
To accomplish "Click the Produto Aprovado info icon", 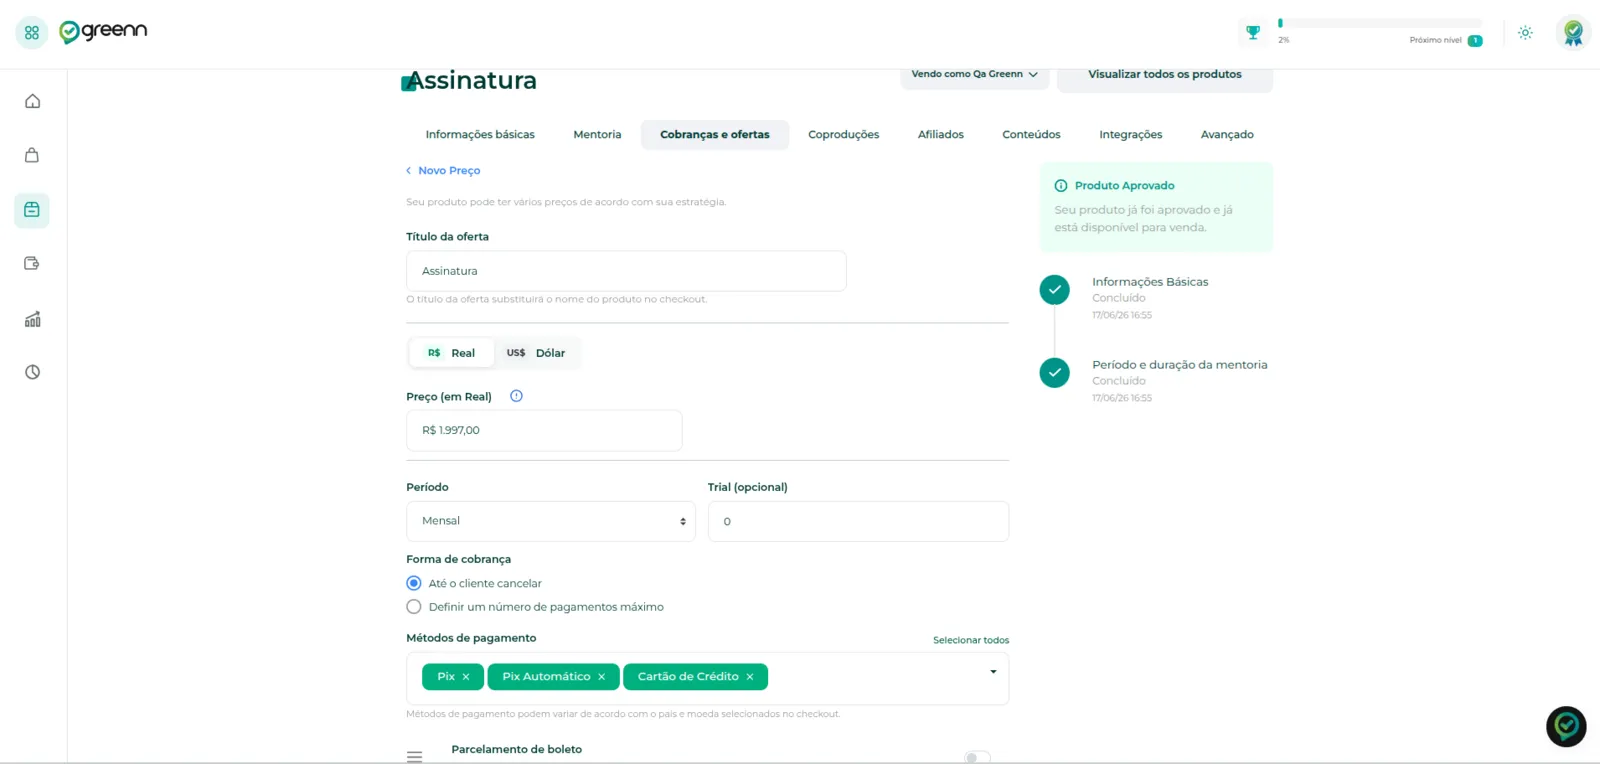I will coord(1061,186).
